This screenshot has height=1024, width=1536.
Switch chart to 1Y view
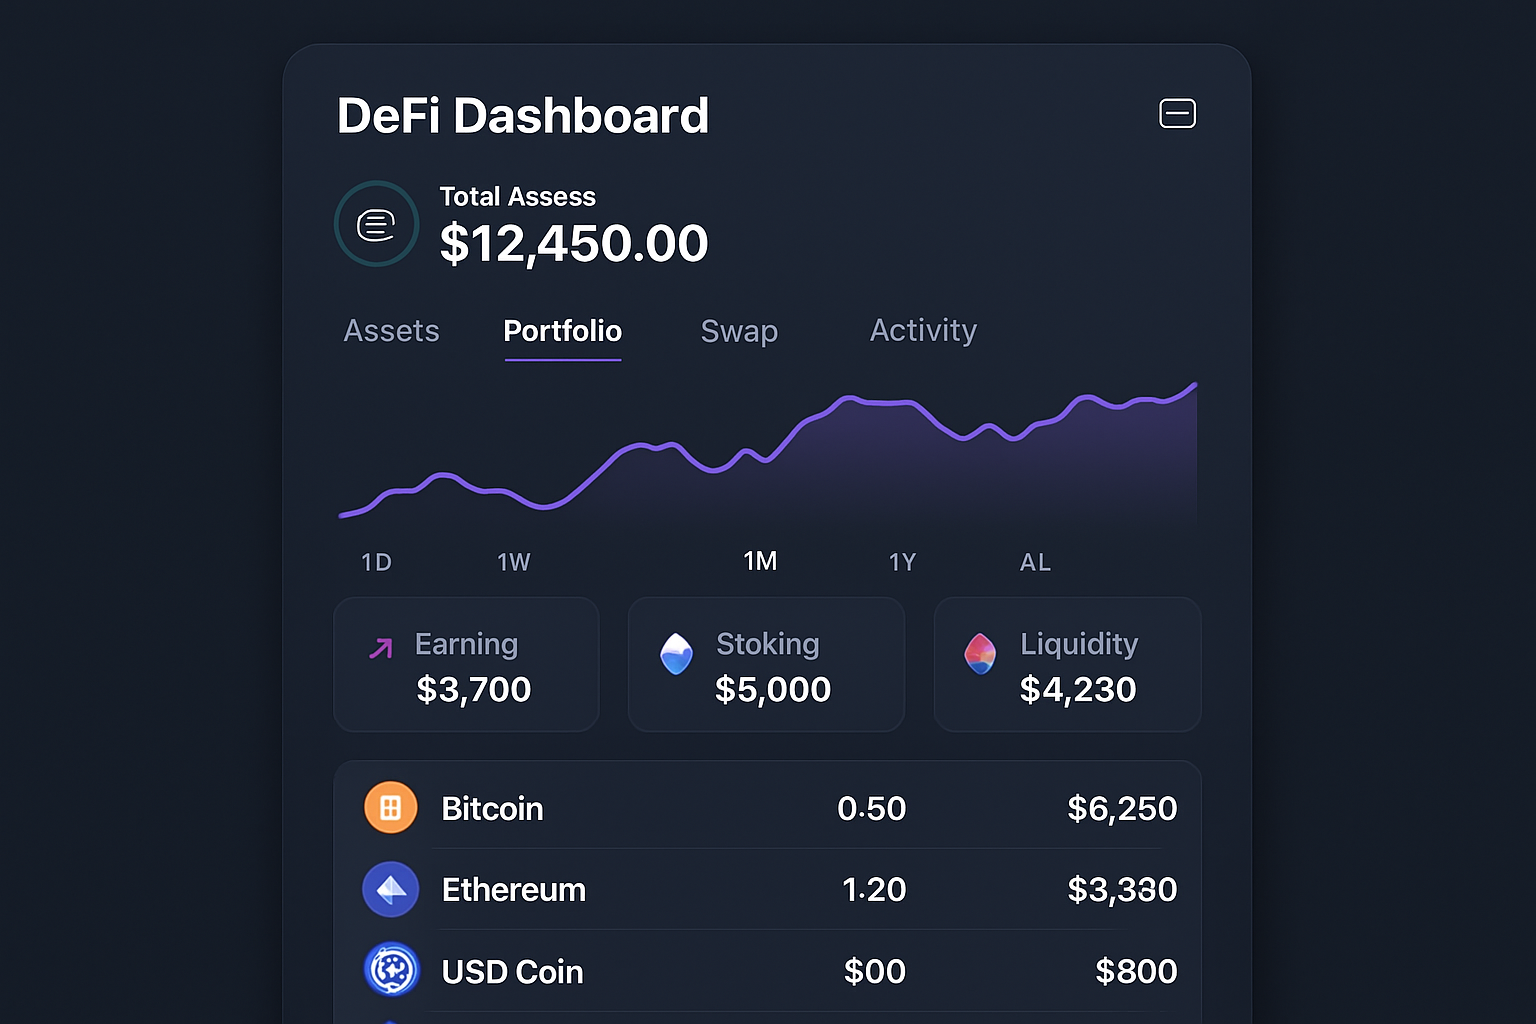point(901,562)
